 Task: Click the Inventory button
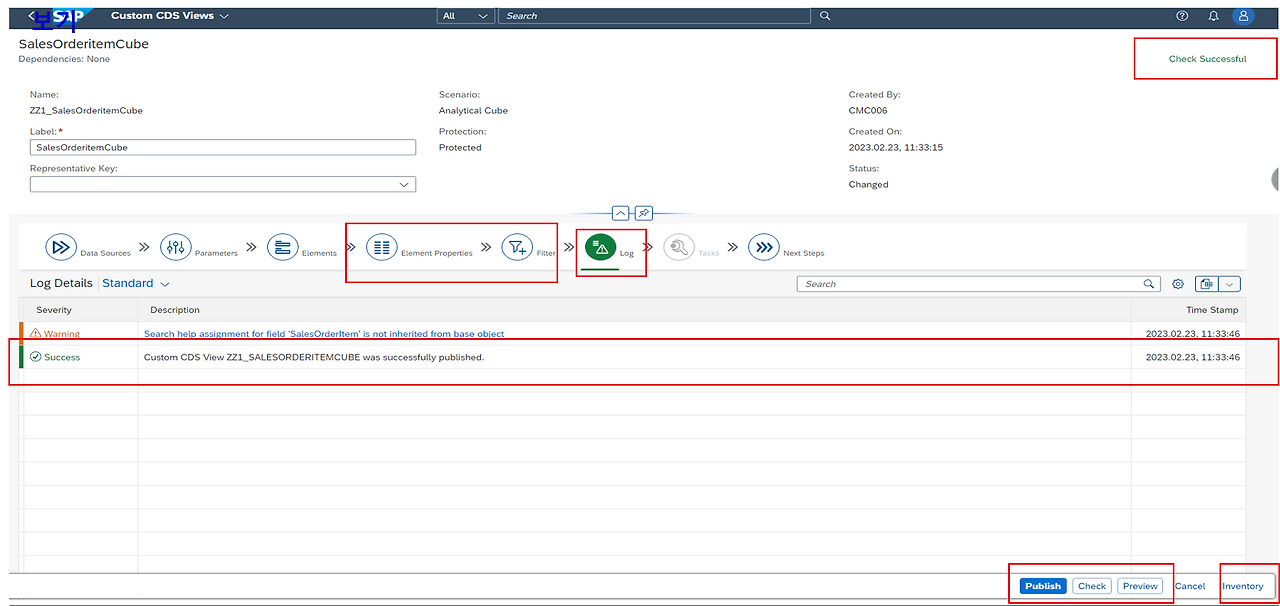(1243, 586)
